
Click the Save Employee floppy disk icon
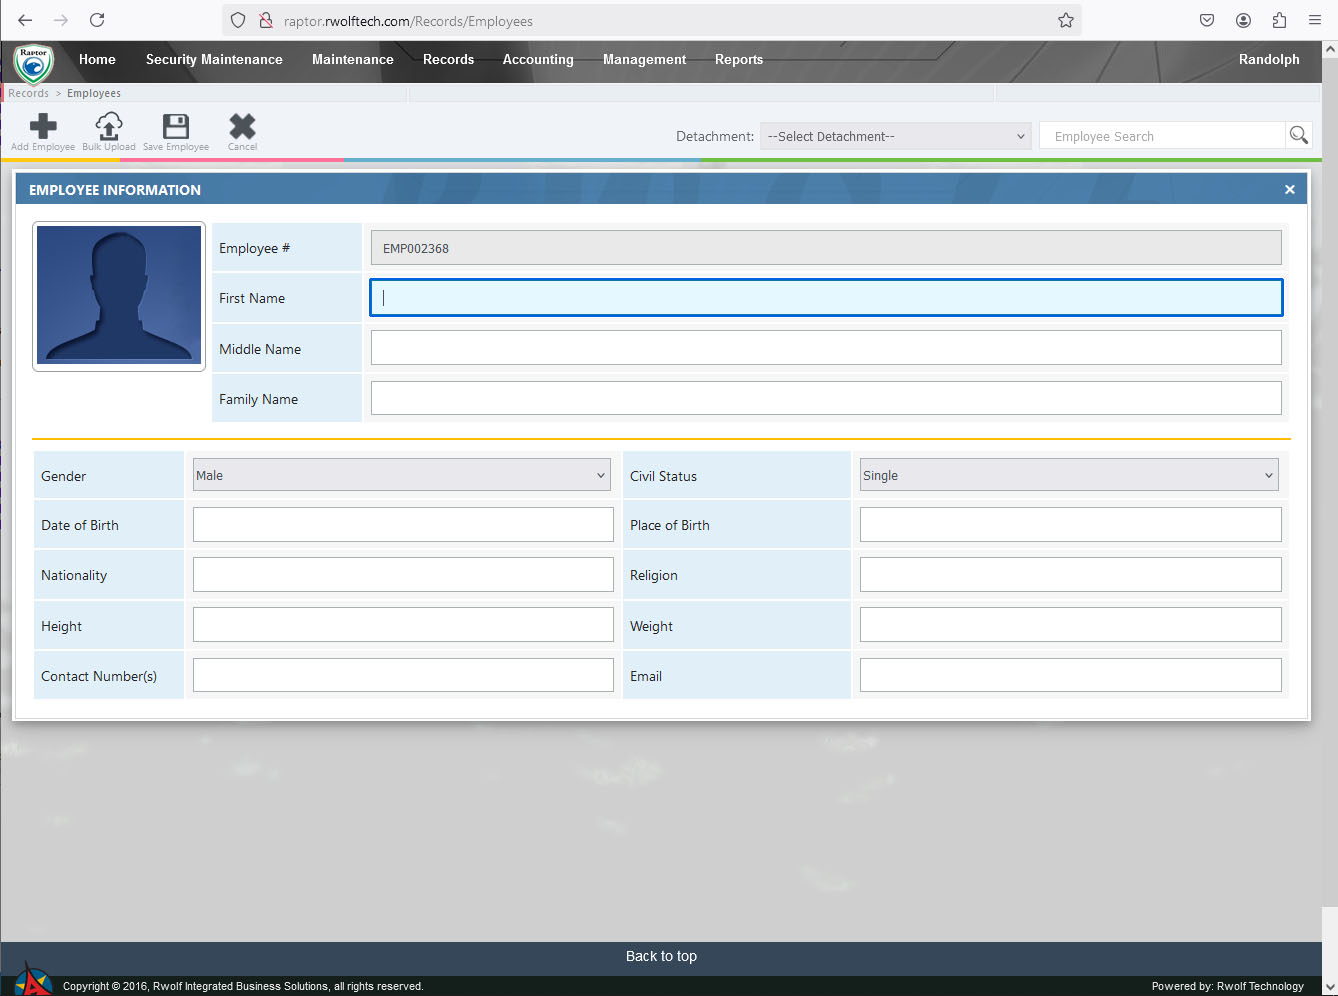(176, 127)
